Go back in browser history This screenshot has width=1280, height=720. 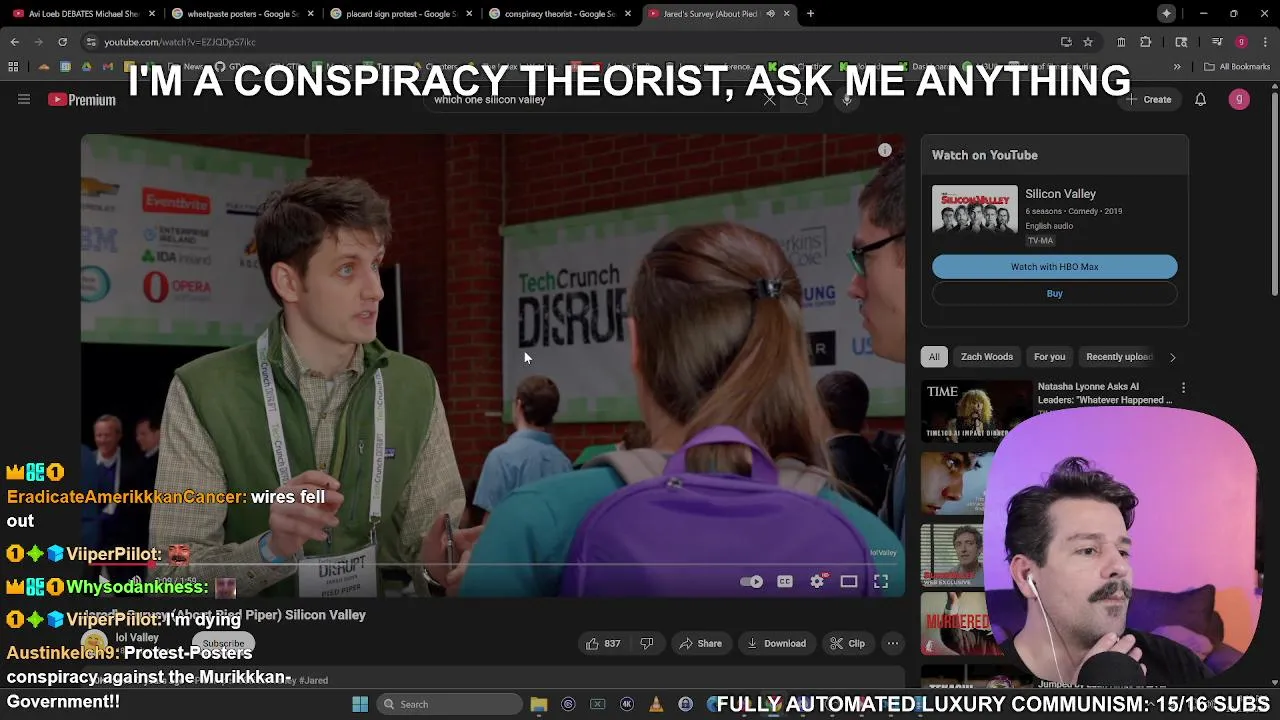coord(14,42)
